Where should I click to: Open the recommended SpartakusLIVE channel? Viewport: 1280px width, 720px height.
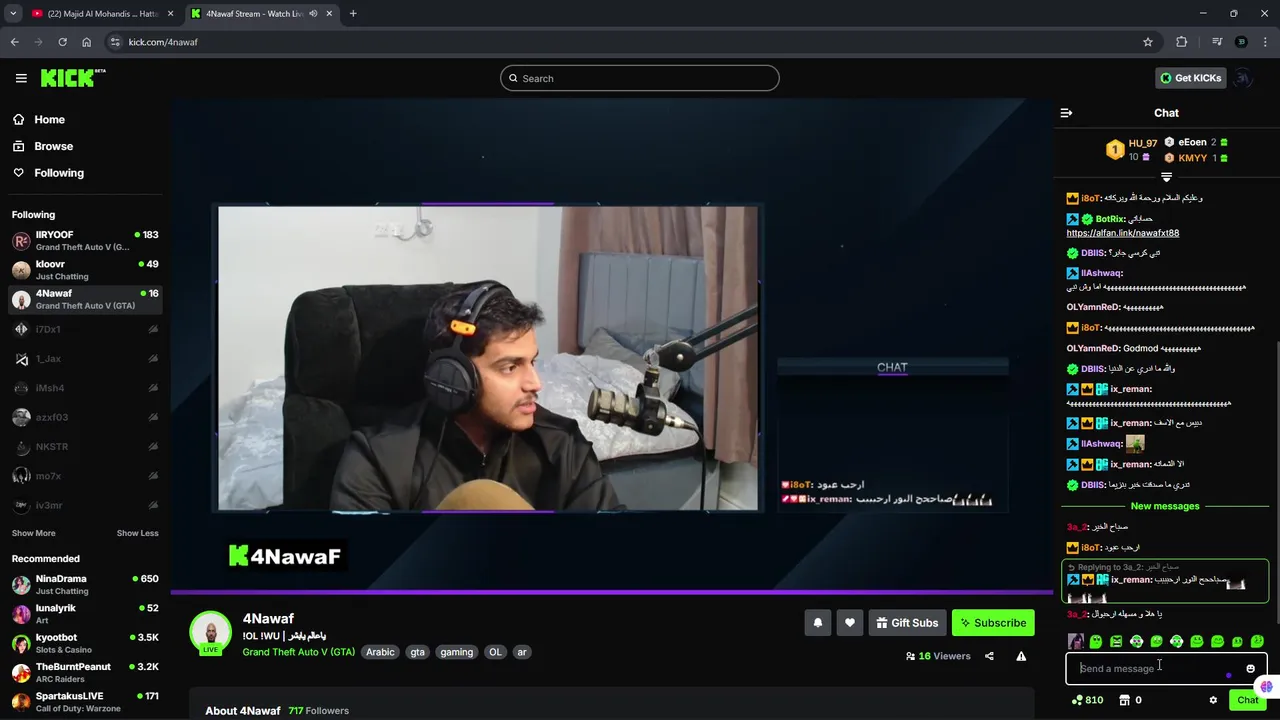click(x=85, y=702)
